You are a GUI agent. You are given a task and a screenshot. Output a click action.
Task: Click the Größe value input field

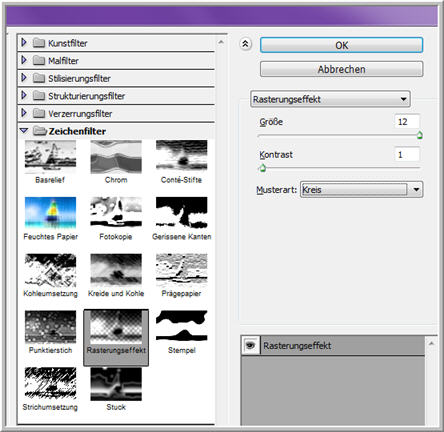click(407, 122)
